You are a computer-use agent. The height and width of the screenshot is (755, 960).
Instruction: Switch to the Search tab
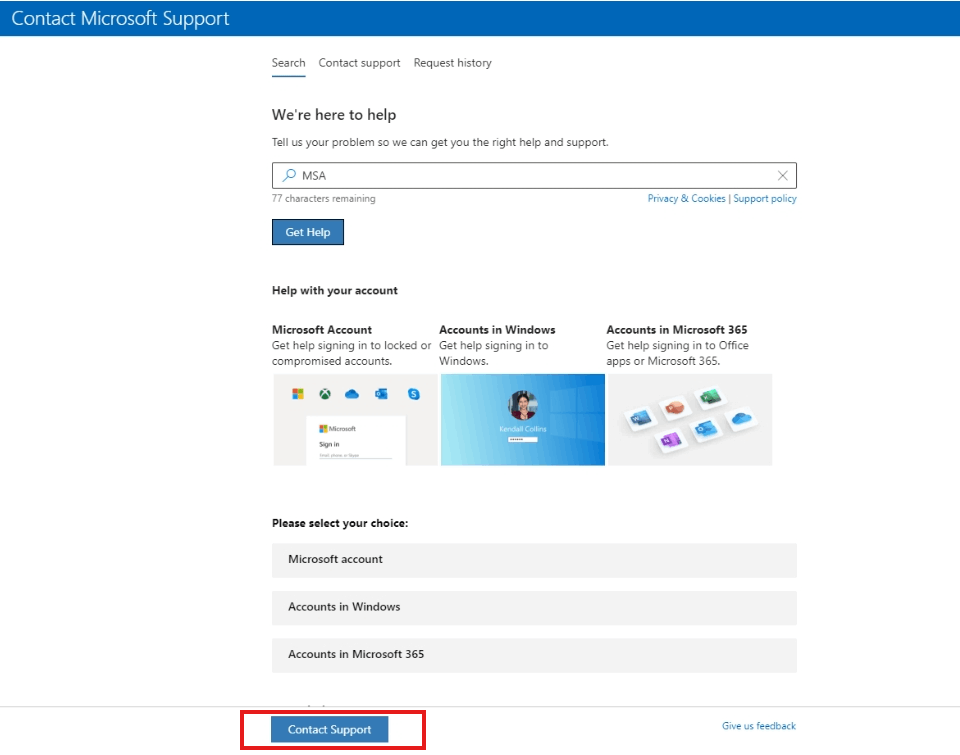288,62
